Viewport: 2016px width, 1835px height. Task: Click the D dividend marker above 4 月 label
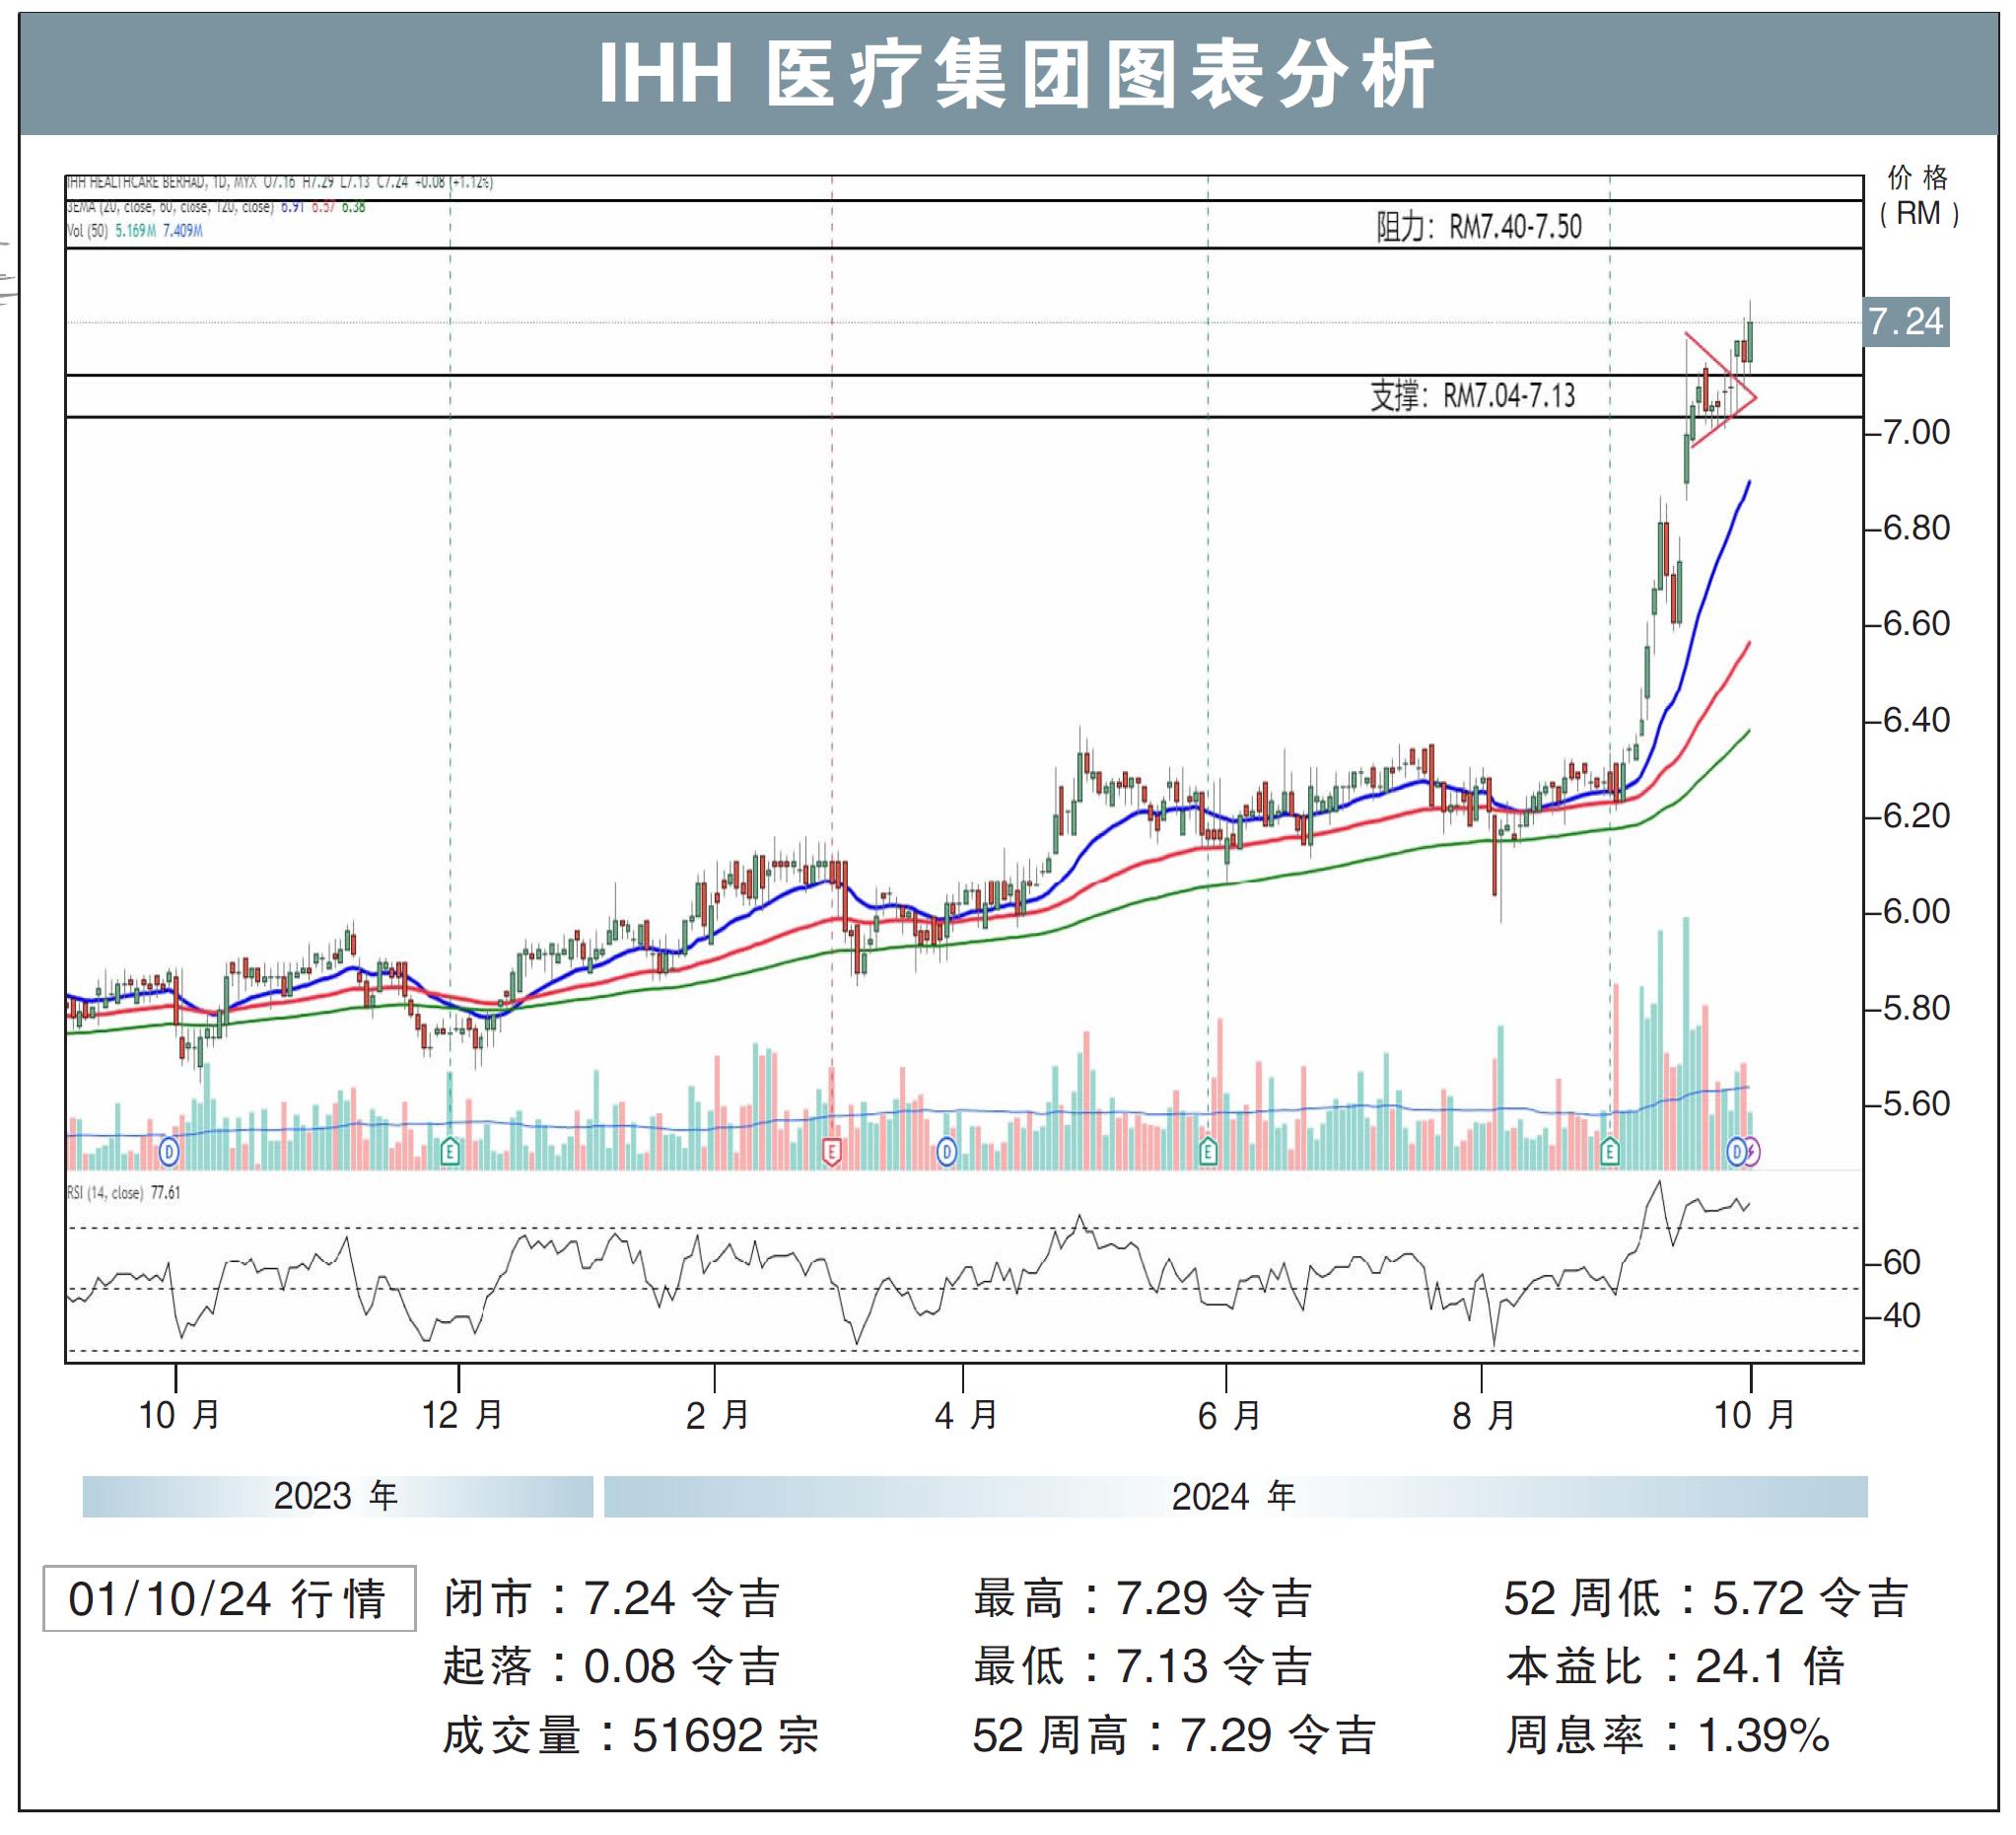point(946,1152)
